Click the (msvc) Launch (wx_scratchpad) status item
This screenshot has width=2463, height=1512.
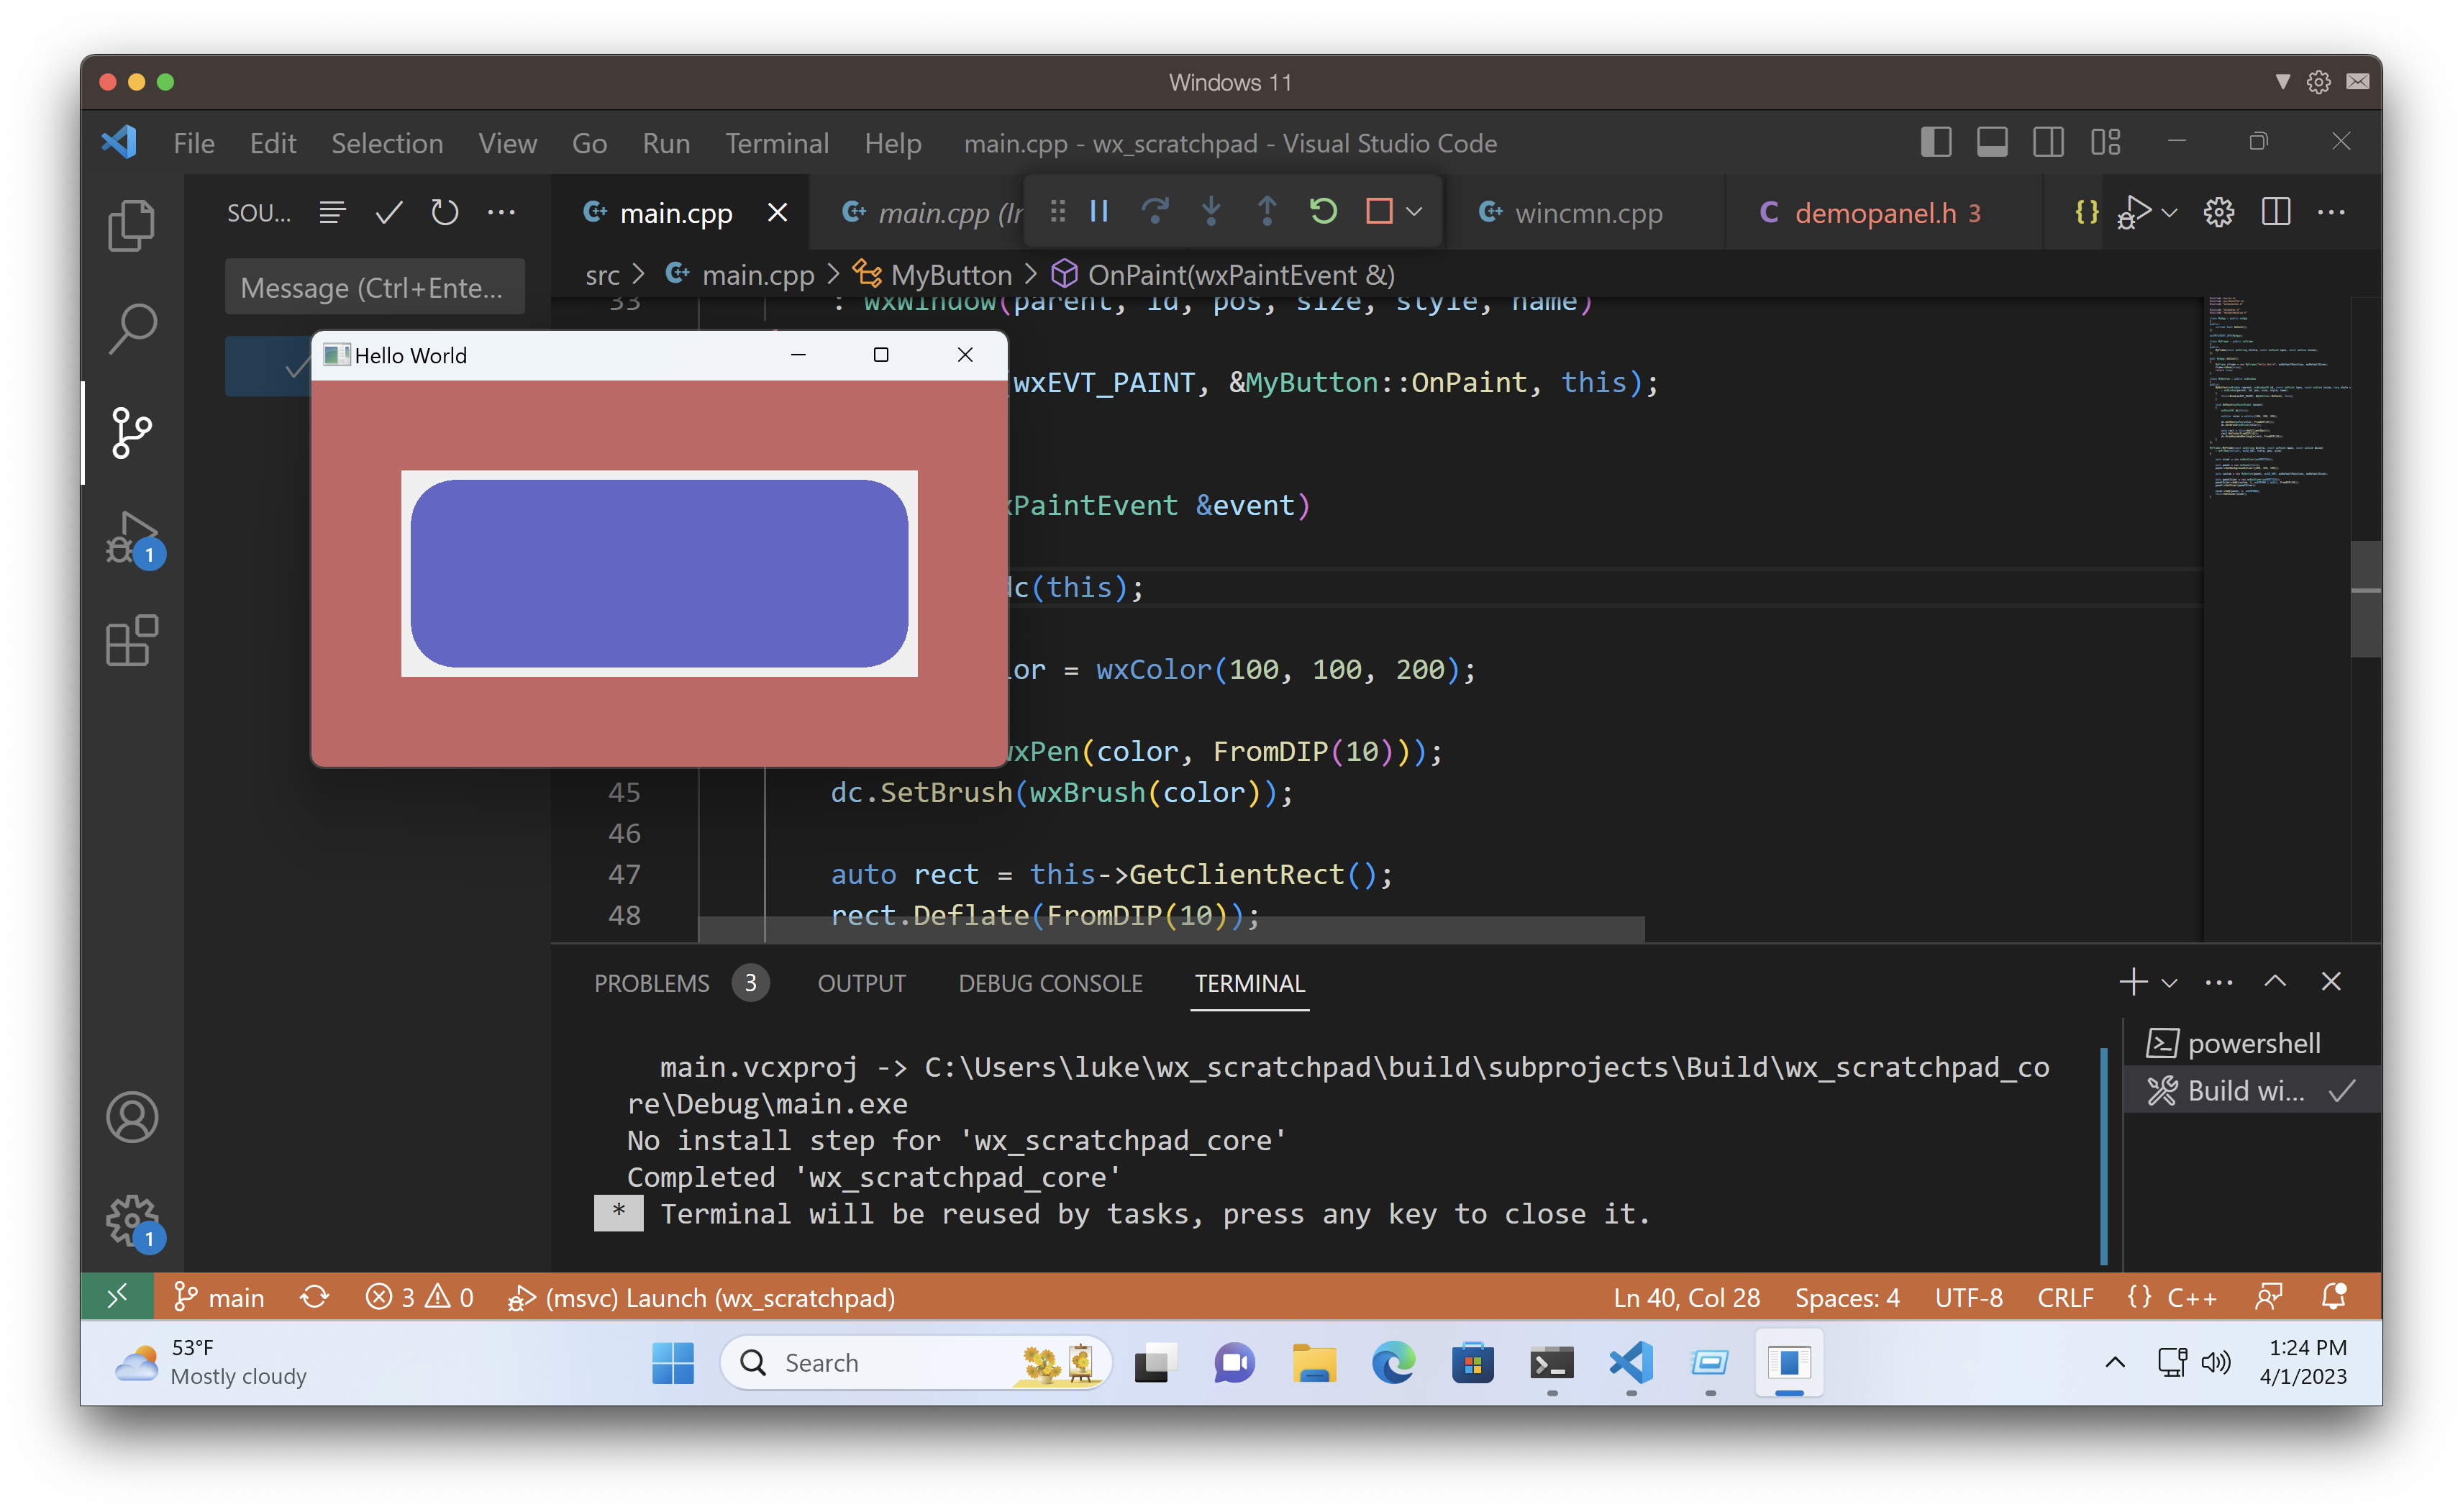click(x=700, y=1297)
